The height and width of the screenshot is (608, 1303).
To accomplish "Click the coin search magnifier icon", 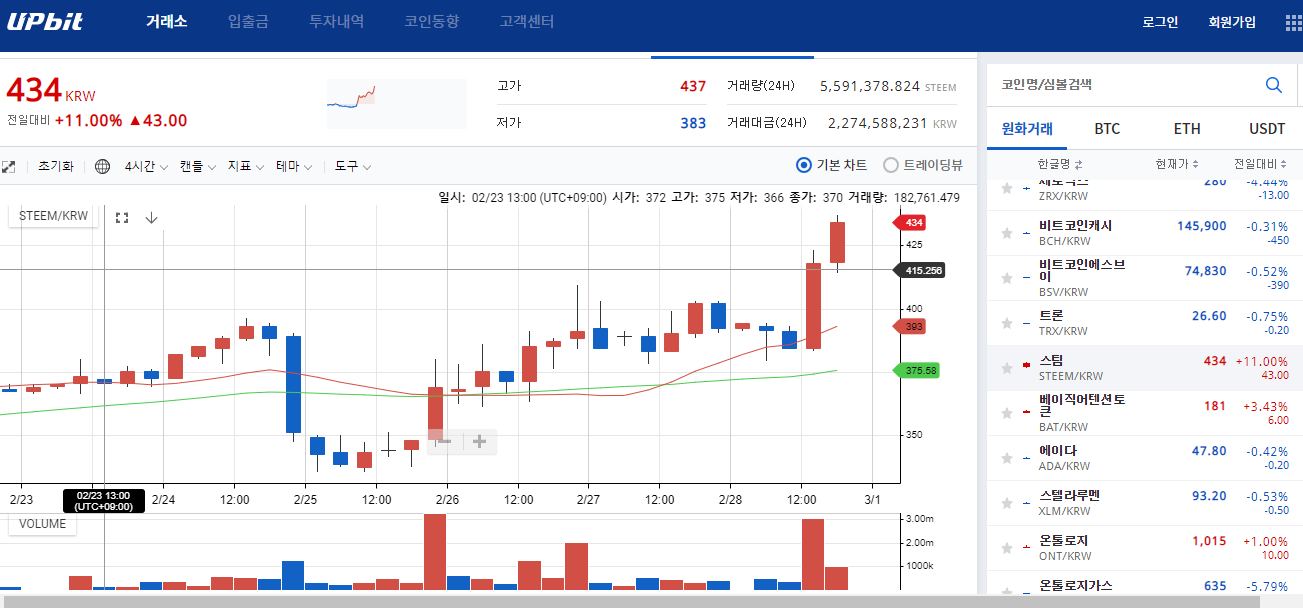I will [x=1273, y=85].
